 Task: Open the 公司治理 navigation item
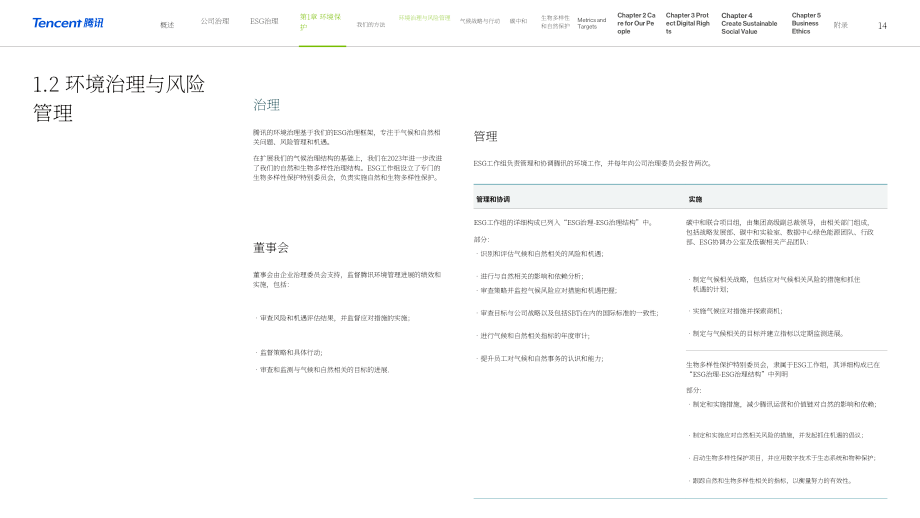tap(215, 21)
